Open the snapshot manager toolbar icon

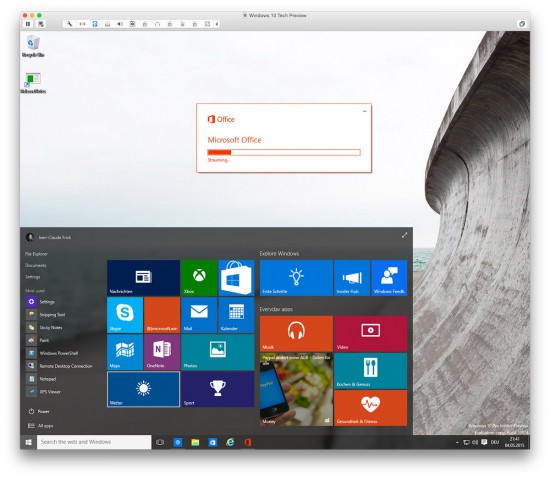coord(41,24)
